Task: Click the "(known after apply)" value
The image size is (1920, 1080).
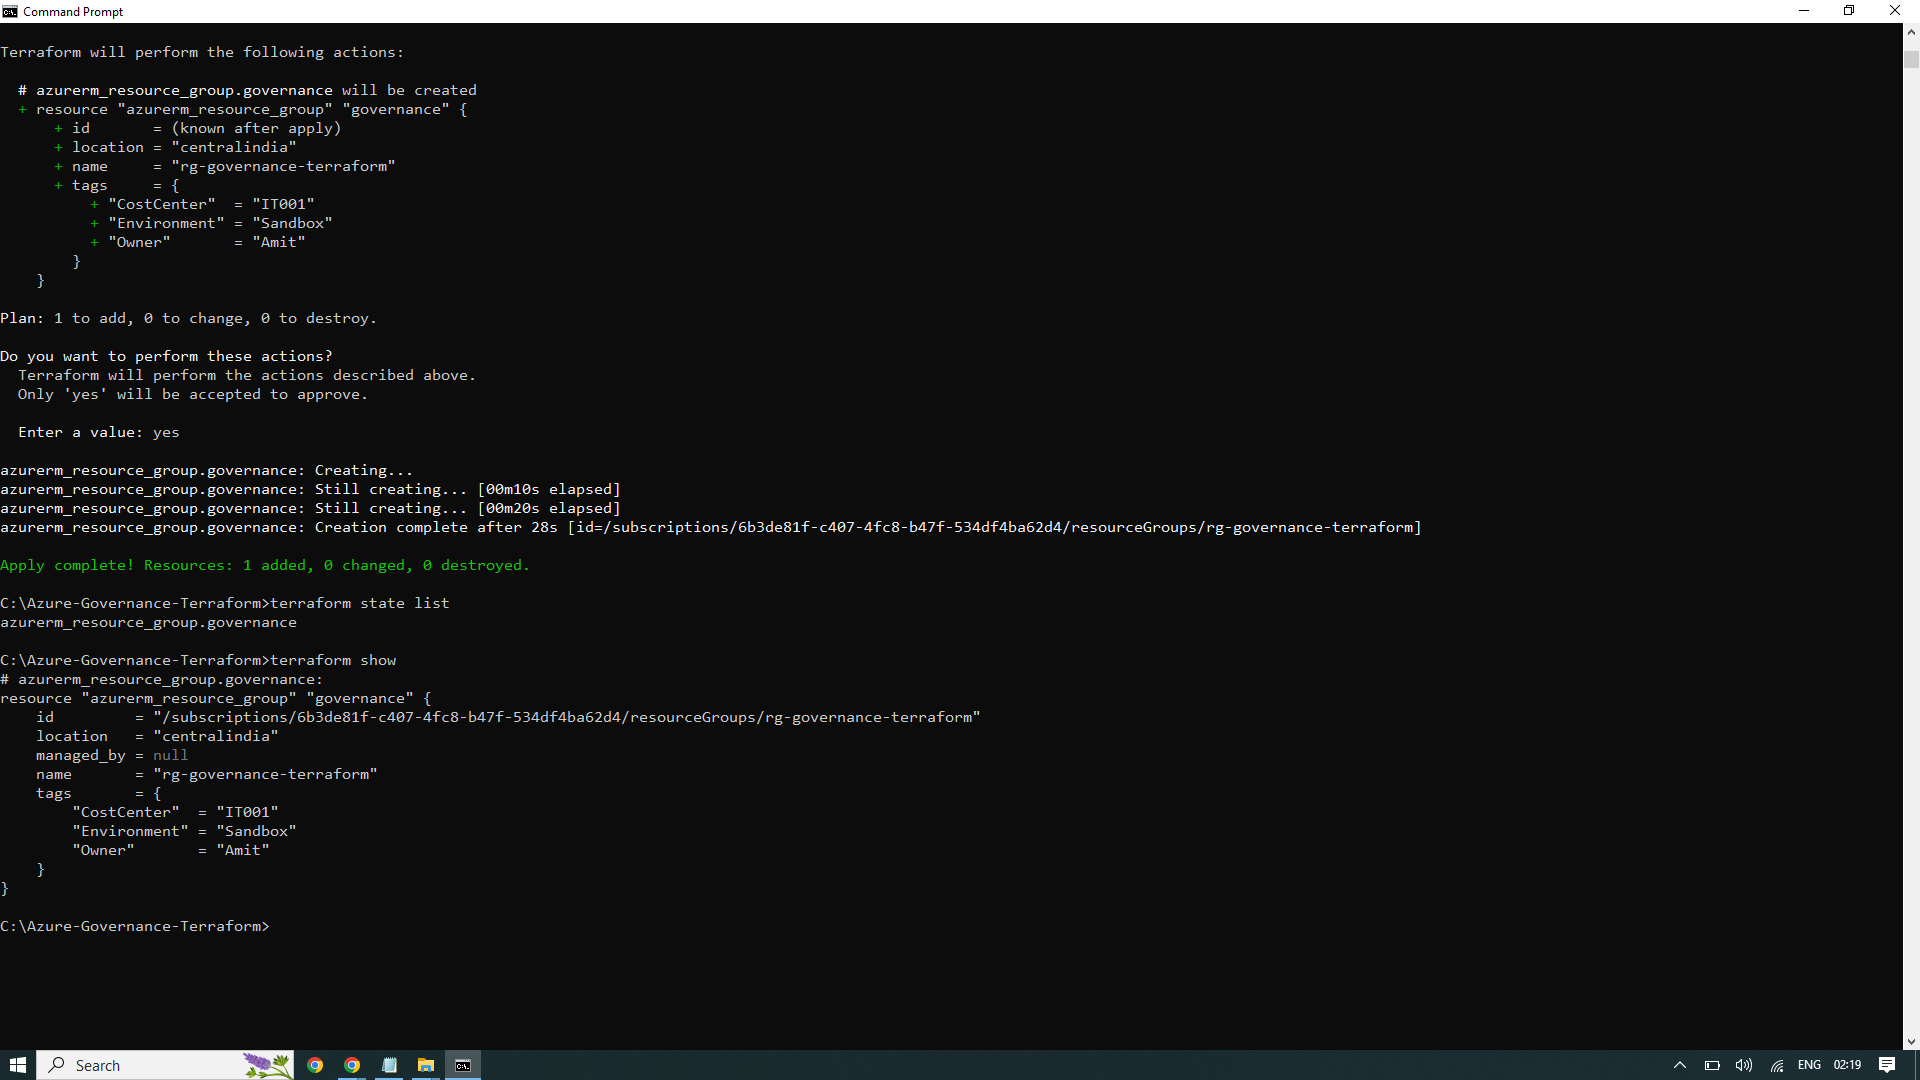Action: coord(256,128)
